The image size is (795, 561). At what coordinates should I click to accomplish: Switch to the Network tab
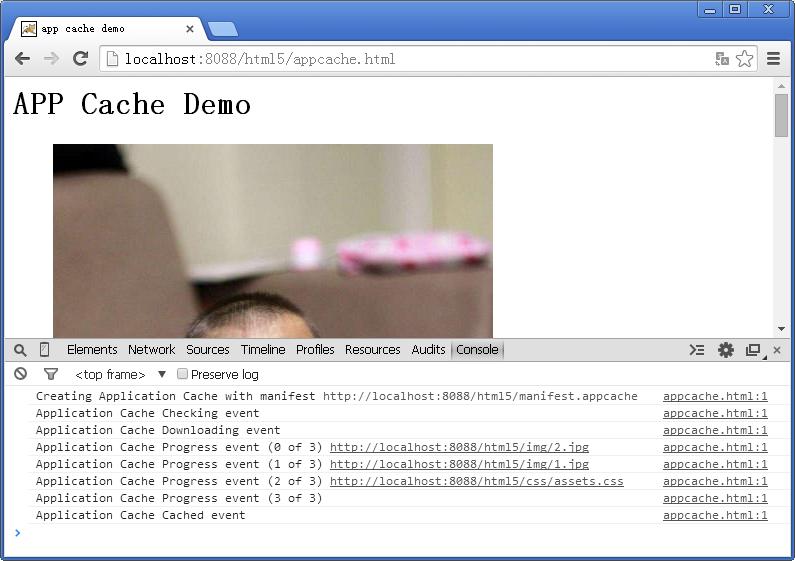(x=151, y=349)
